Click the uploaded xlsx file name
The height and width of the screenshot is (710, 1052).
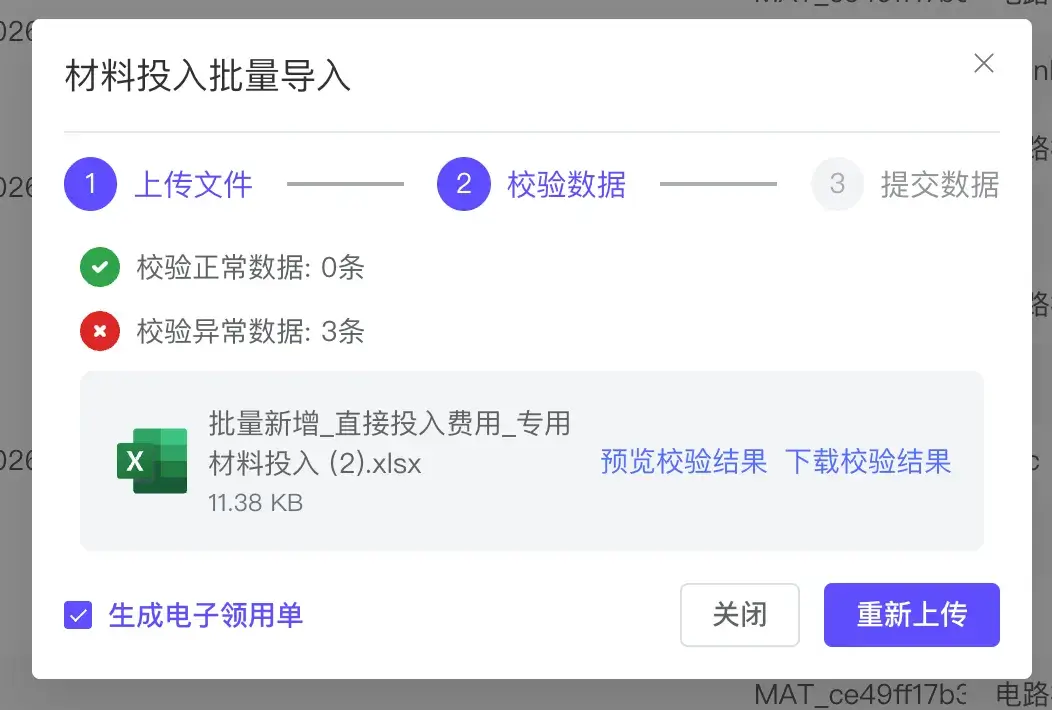389,443
